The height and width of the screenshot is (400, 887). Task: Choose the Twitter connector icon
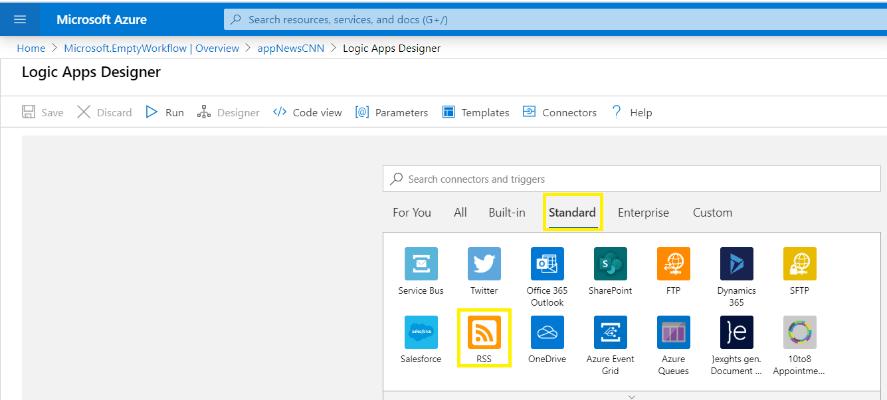pos(484,264)
